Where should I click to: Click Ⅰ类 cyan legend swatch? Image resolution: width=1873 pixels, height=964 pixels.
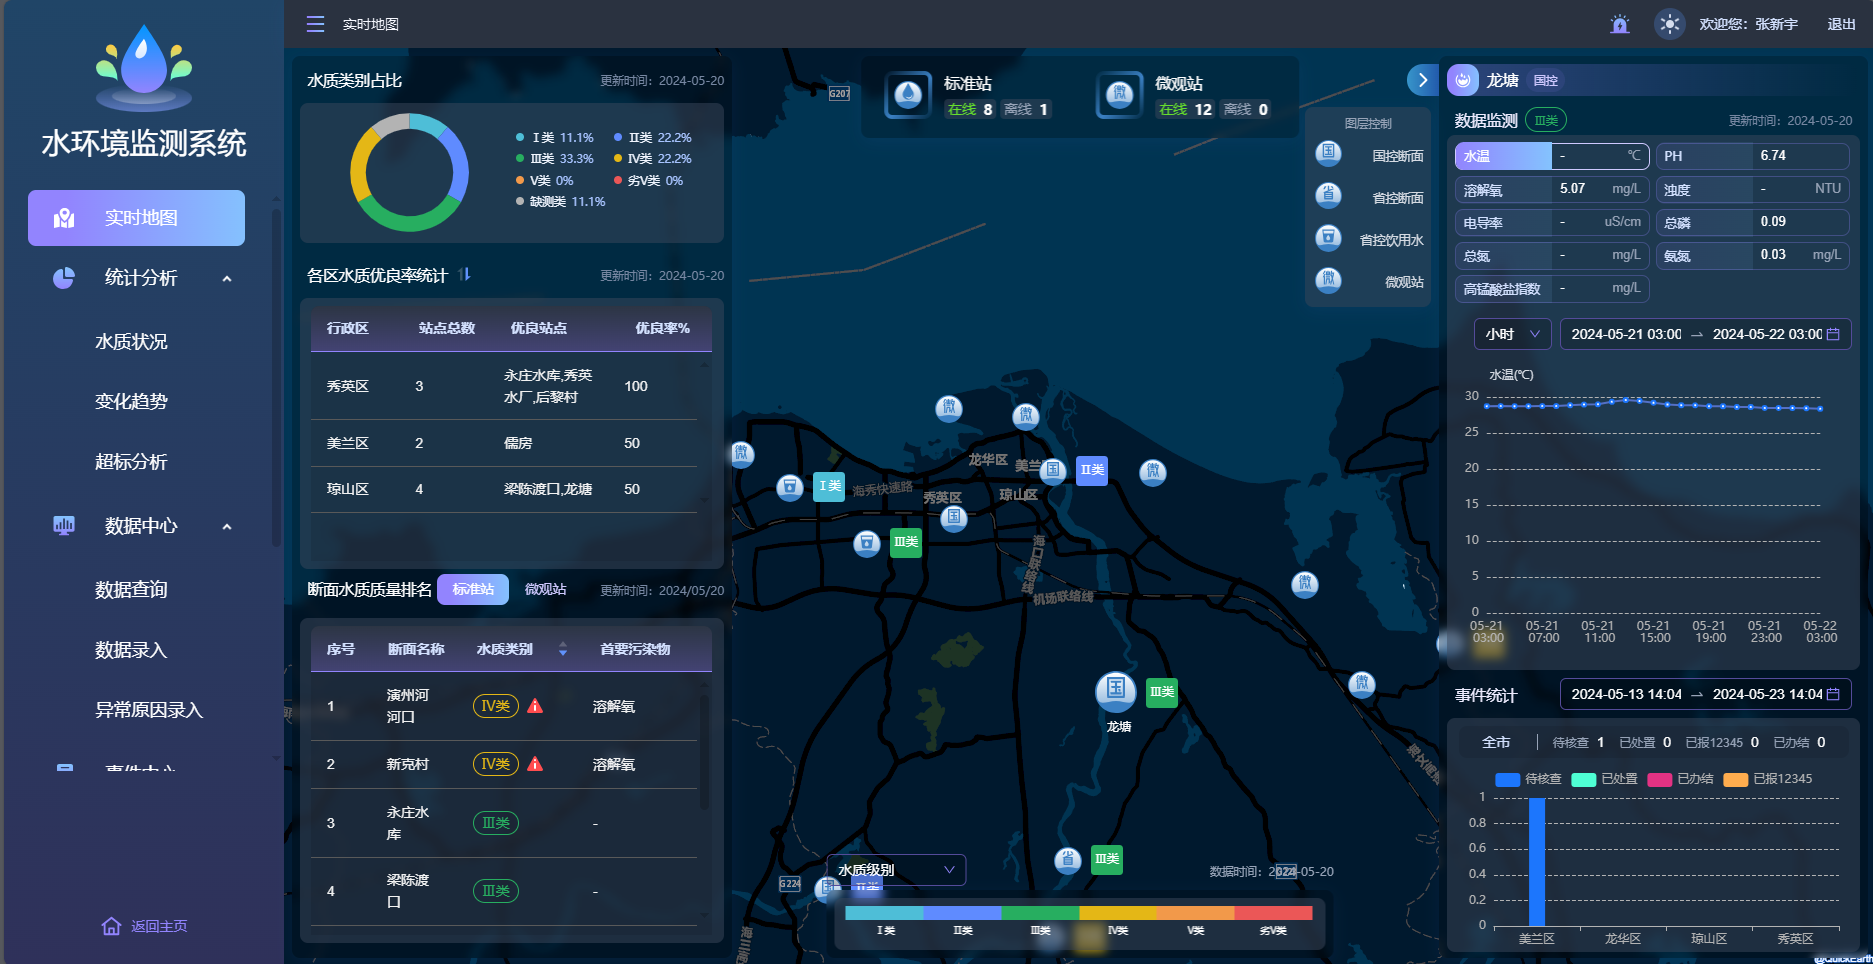tap(884, 913)
